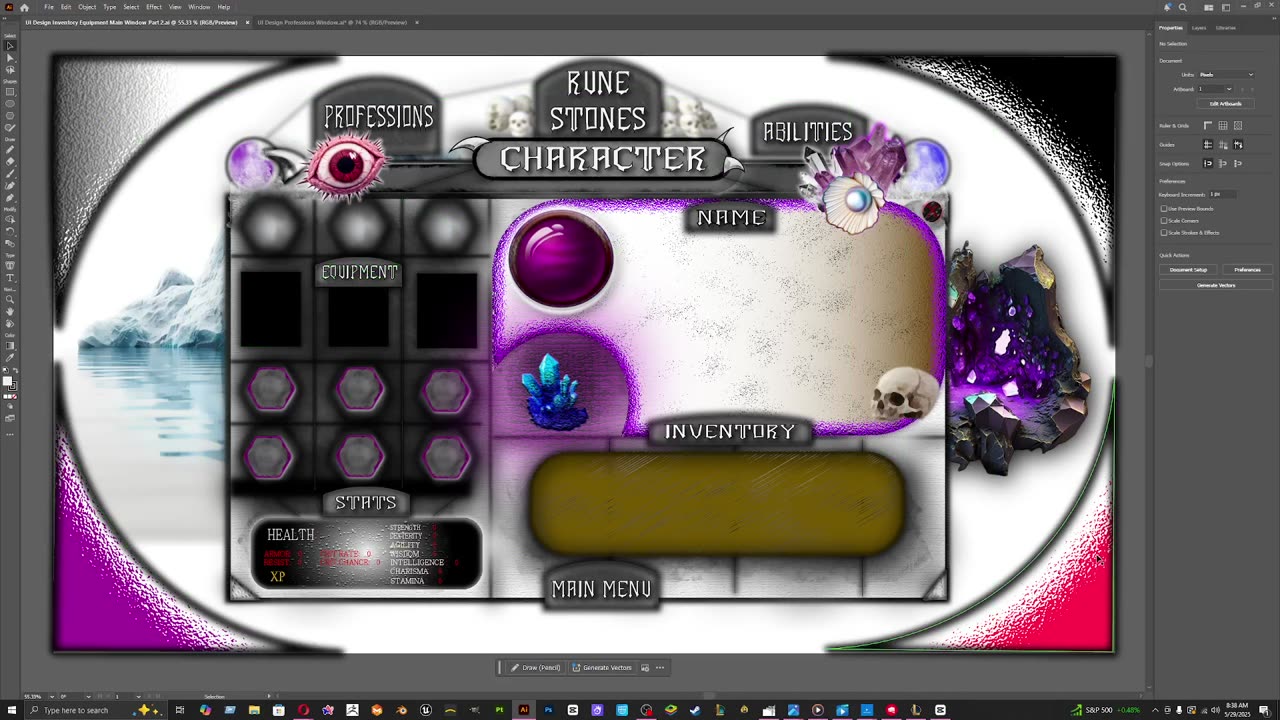
Task: Close the Inventory Equipment Main Window document tab
Action: pos(247,22)
